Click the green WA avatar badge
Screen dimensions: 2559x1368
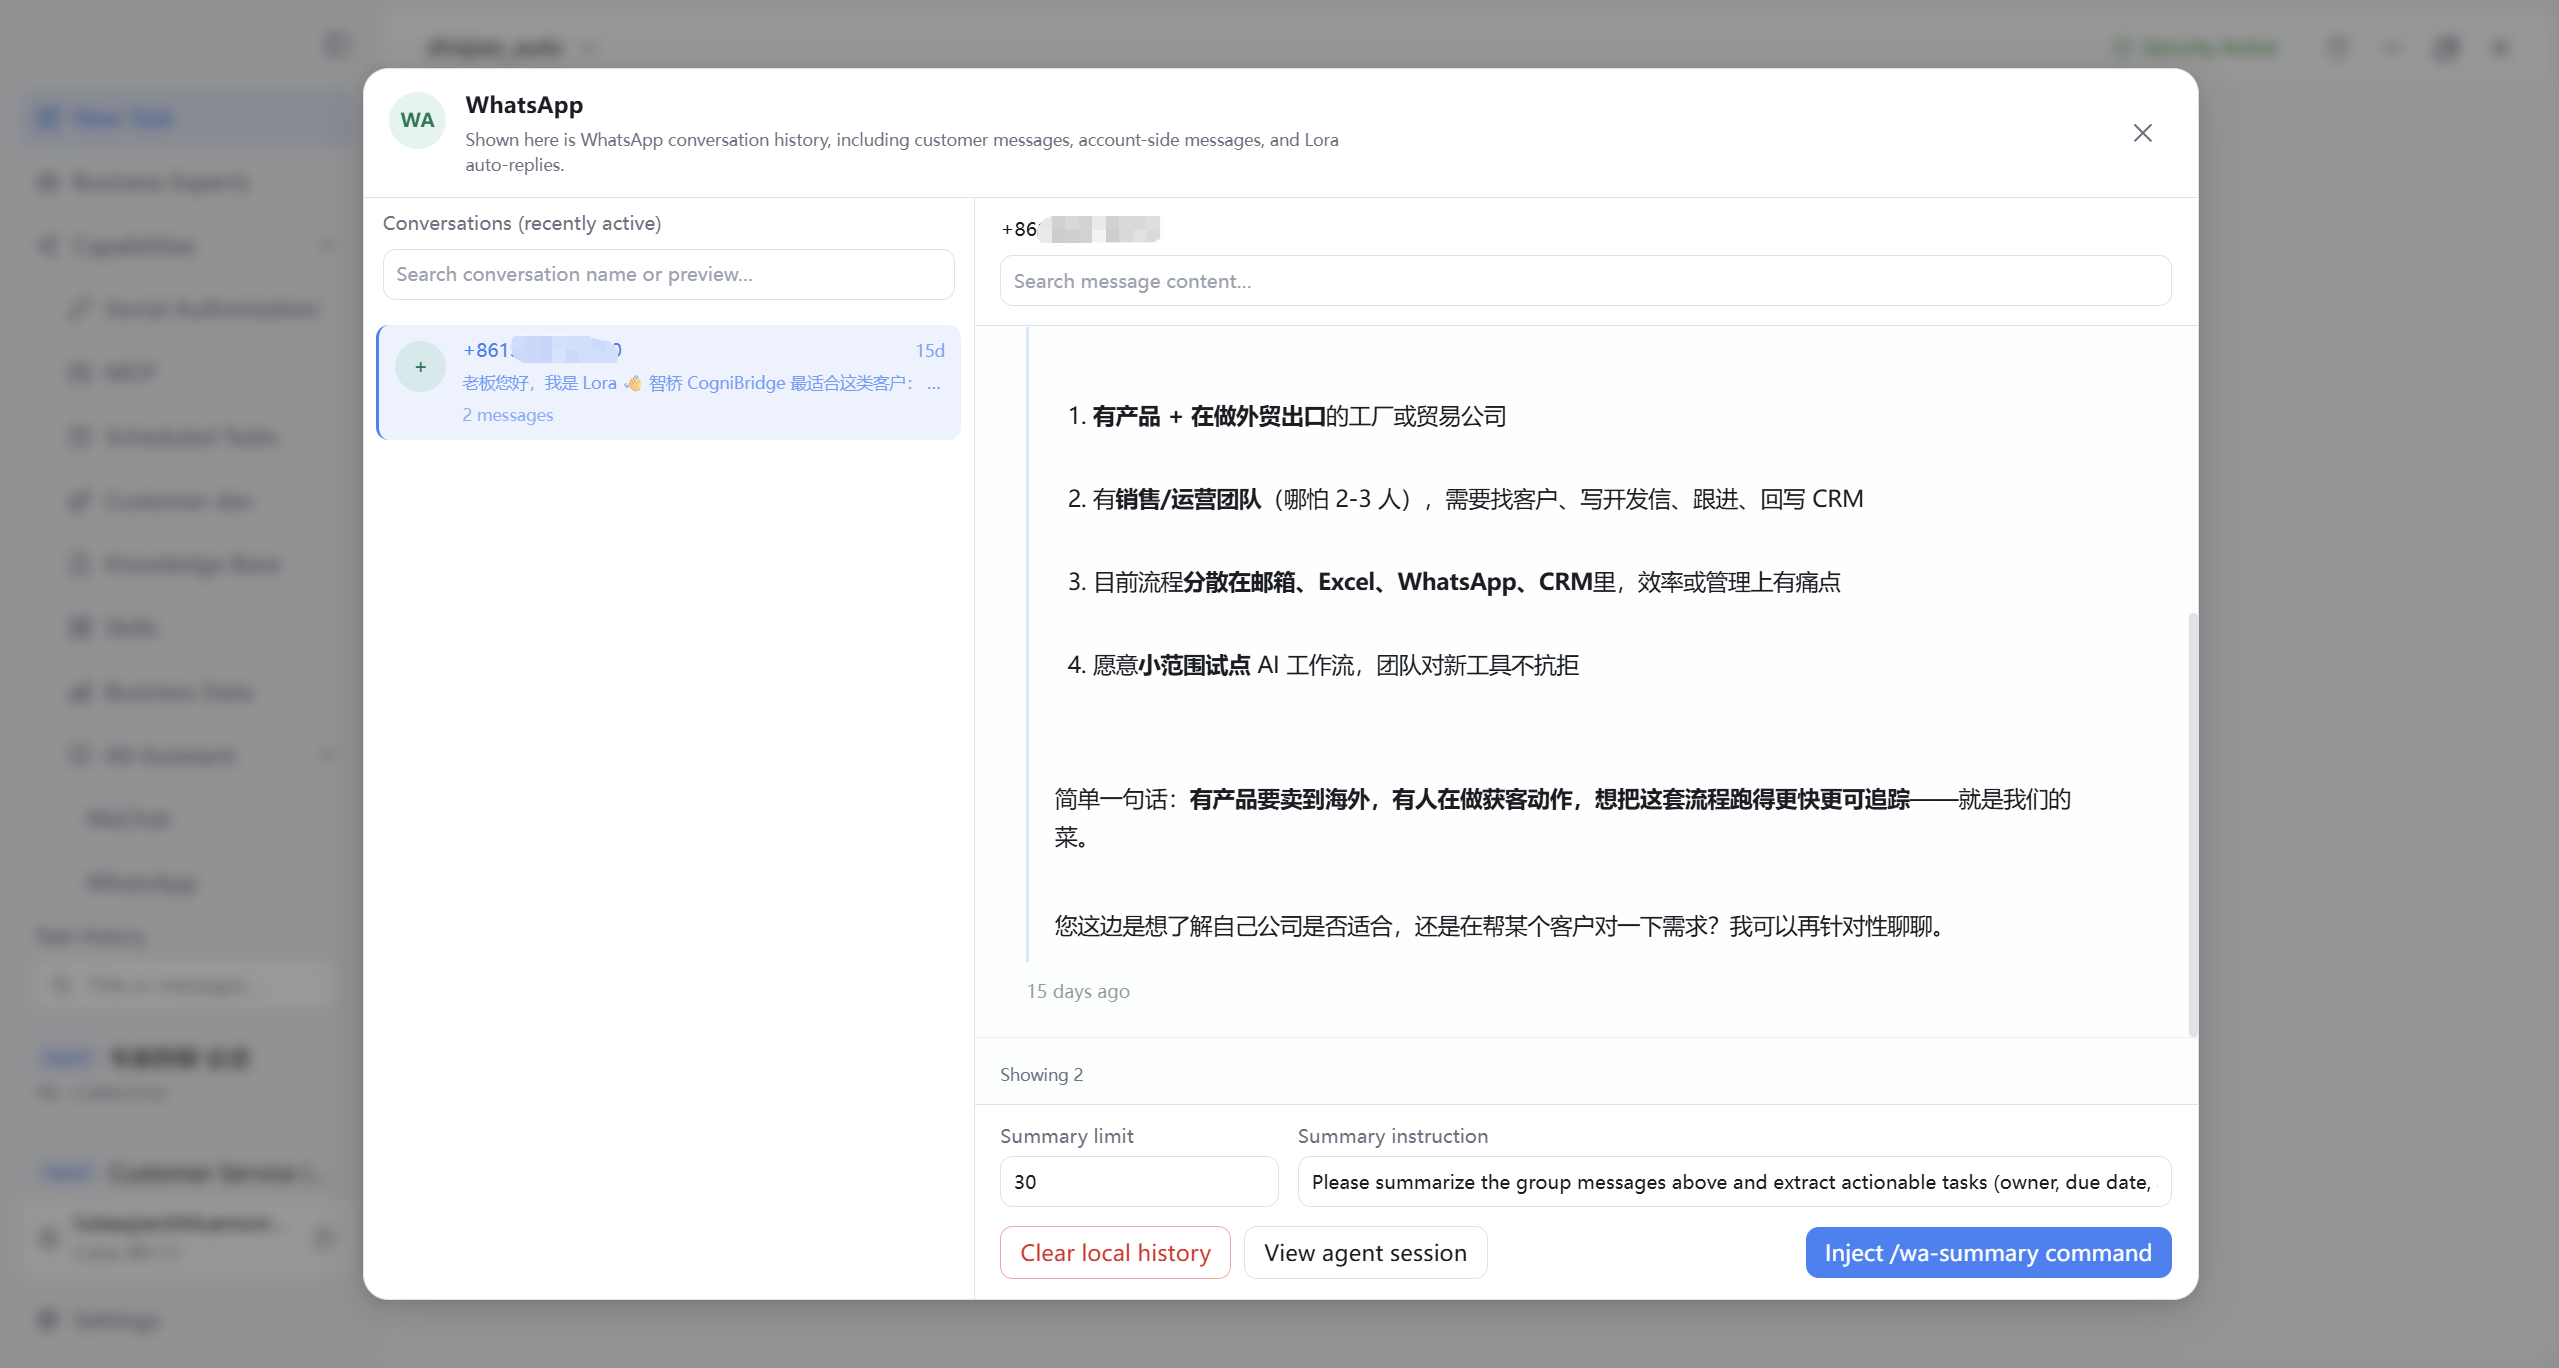[417, 120]
